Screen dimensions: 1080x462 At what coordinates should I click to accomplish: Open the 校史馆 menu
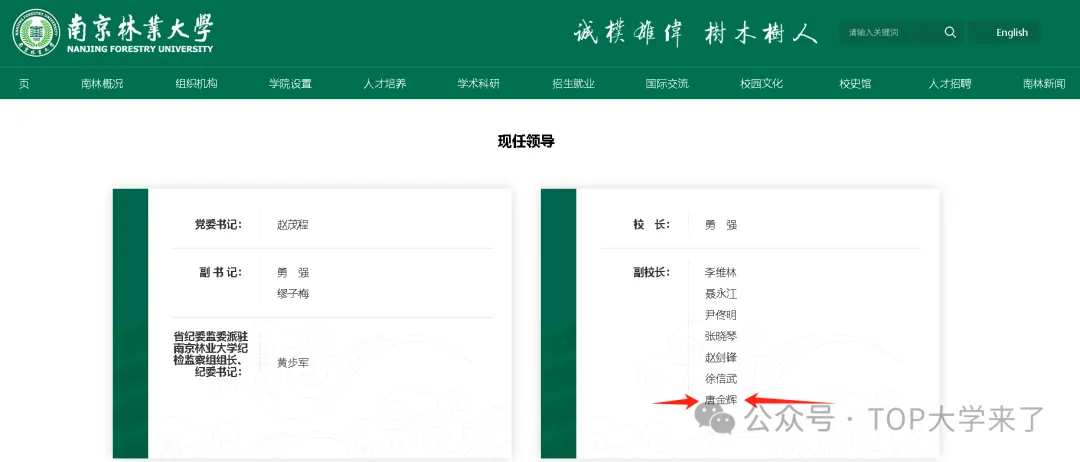[x=855, y=84]
